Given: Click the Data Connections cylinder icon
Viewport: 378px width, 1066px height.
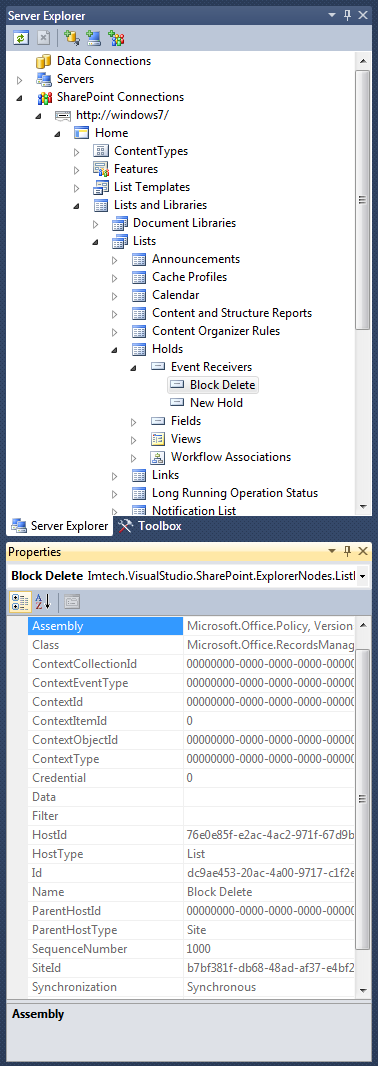Looking at the screenshot, I should (x=44, y=61).
